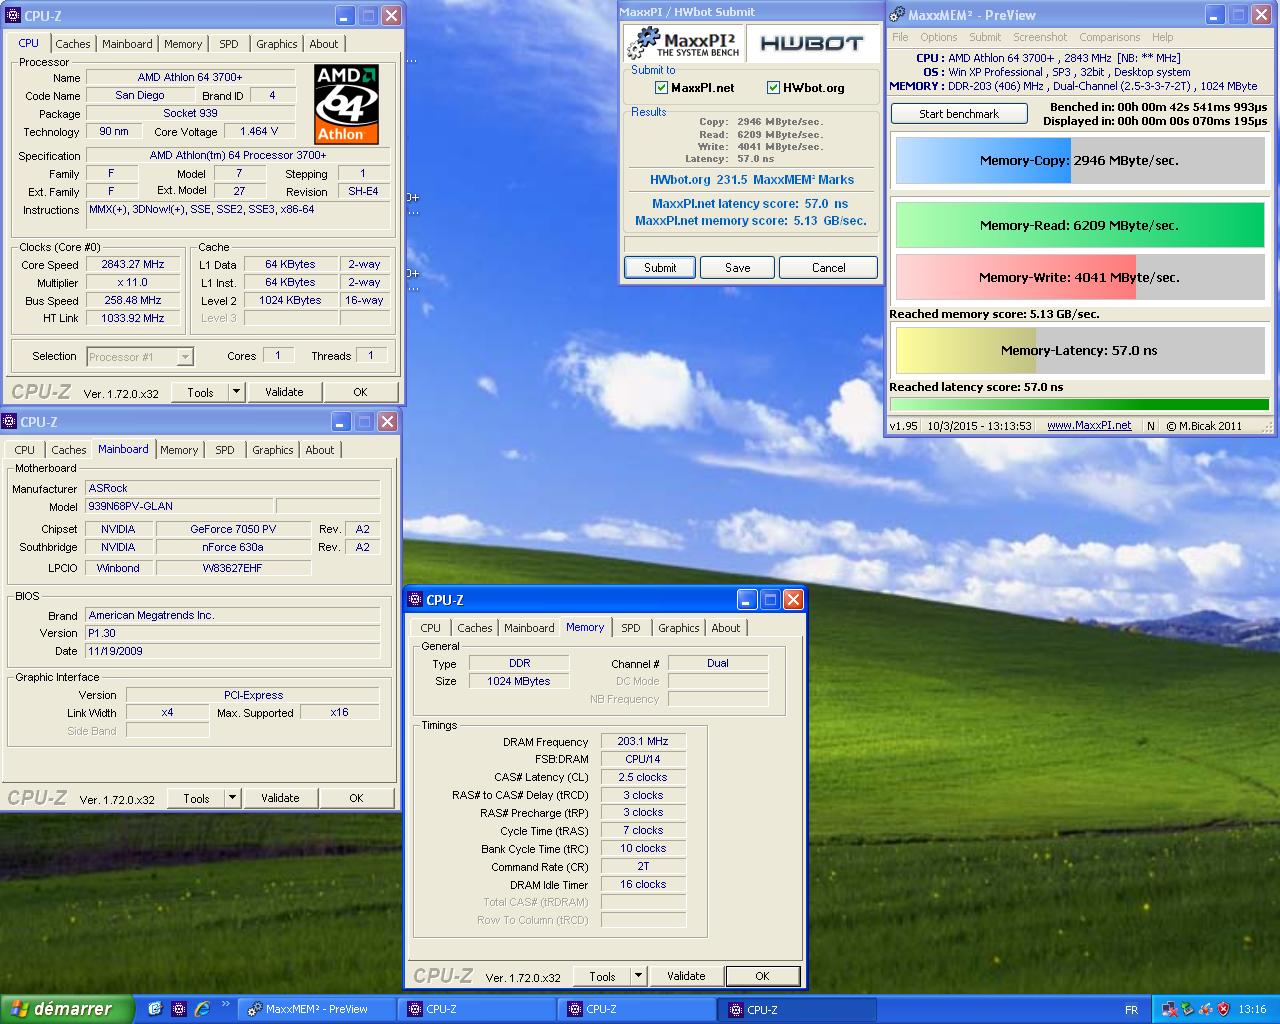Image resolution: width=1280 pixels, height=1024 pixels.
Task: Click Tools button in CPU-Z Mainboard window
Action: (196, 798)
